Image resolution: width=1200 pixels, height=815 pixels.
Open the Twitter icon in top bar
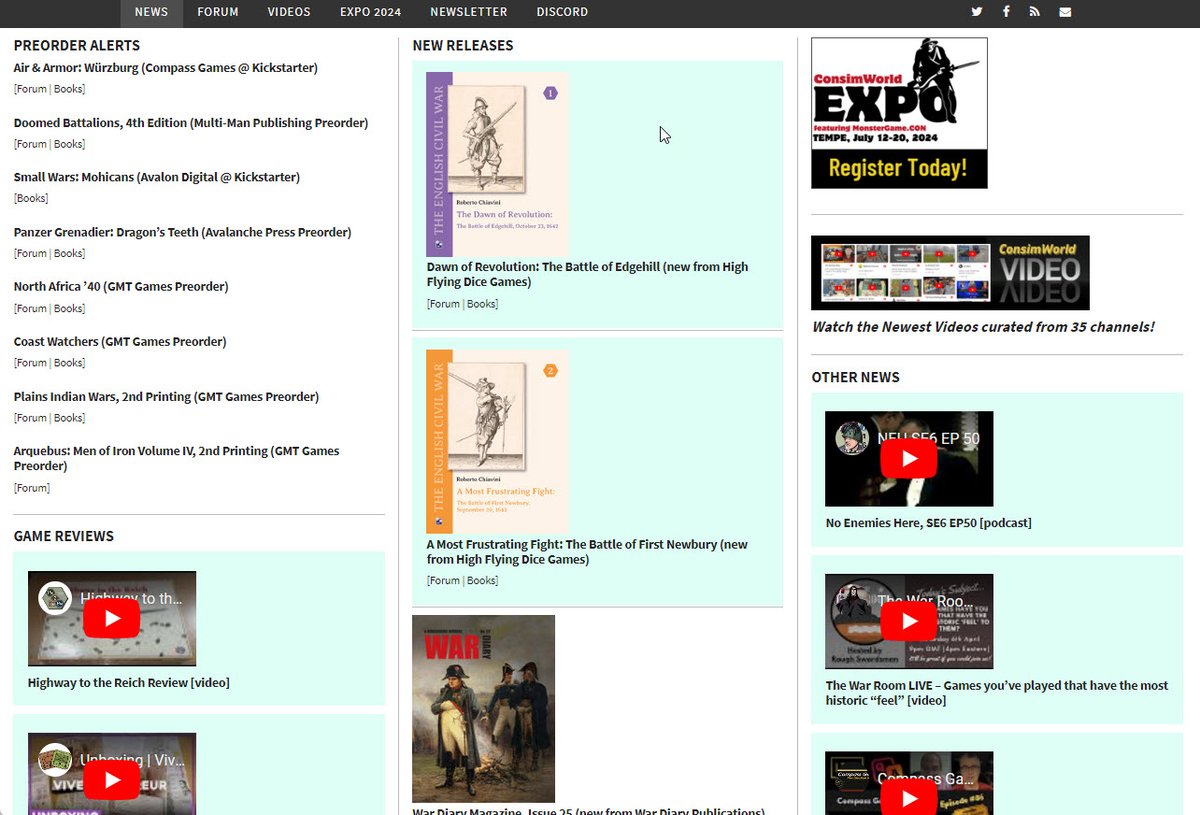(976, 12)
